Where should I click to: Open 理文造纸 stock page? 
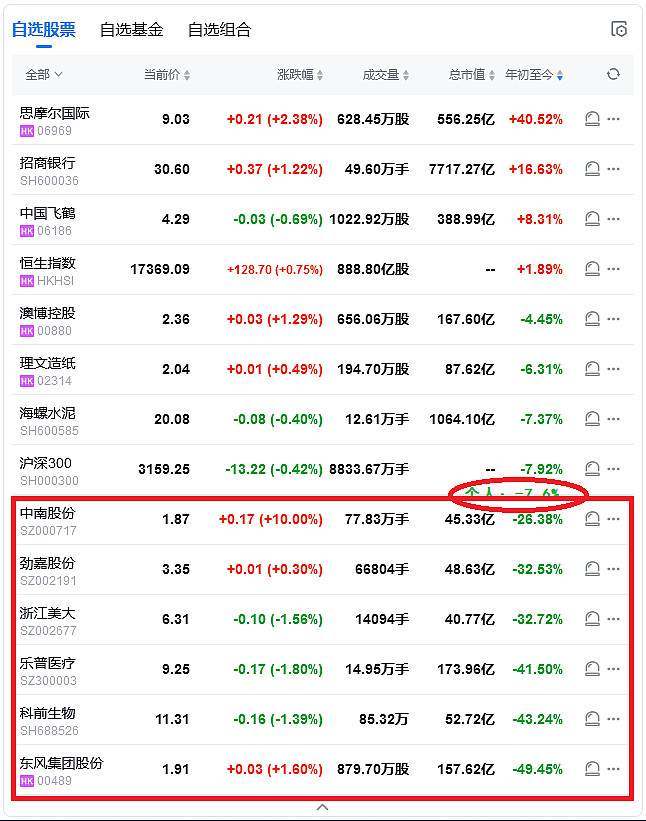pos(48,363)
